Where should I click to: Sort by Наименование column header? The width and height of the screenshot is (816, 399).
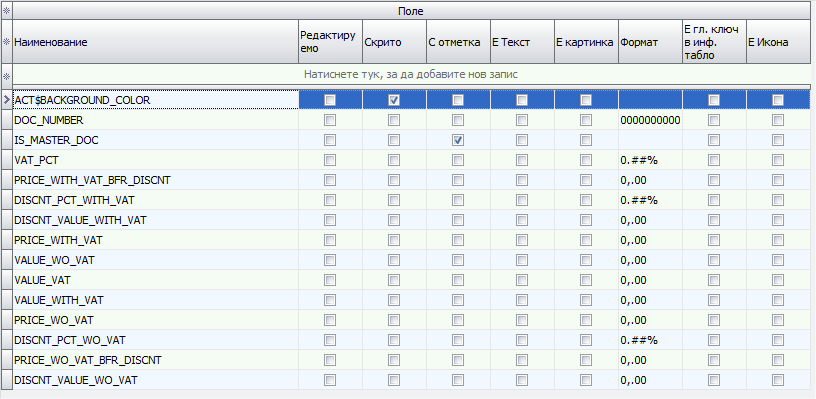tap(155, 42)
